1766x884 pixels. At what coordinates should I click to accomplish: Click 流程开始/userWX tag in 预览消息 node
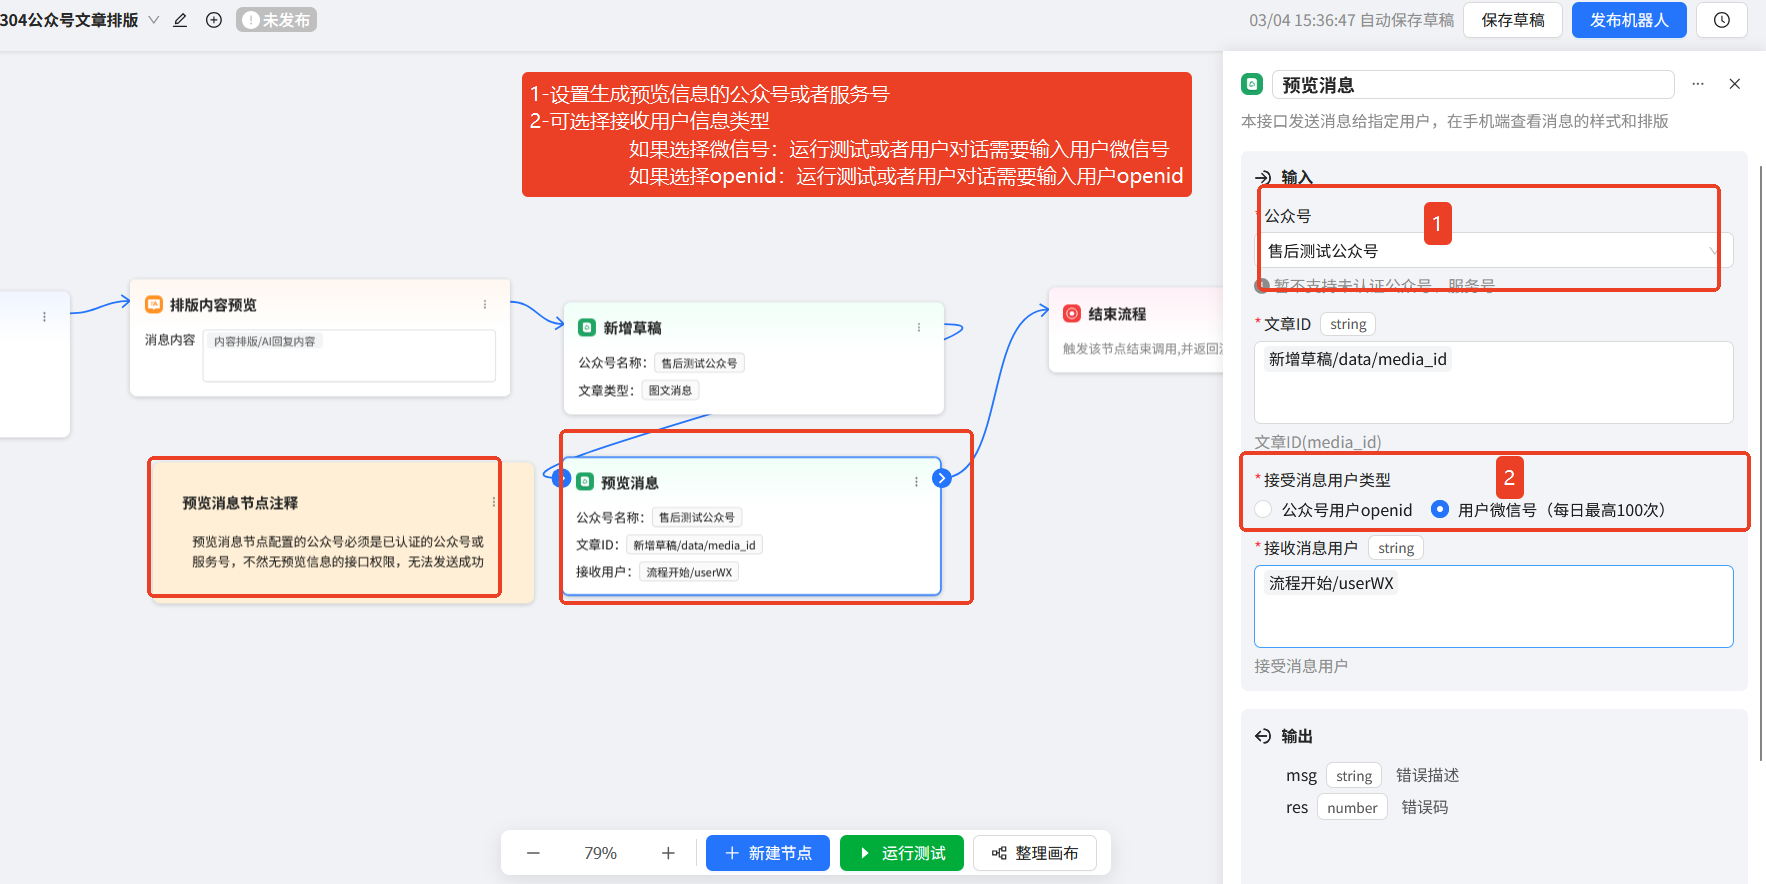(x=689, y=572)
